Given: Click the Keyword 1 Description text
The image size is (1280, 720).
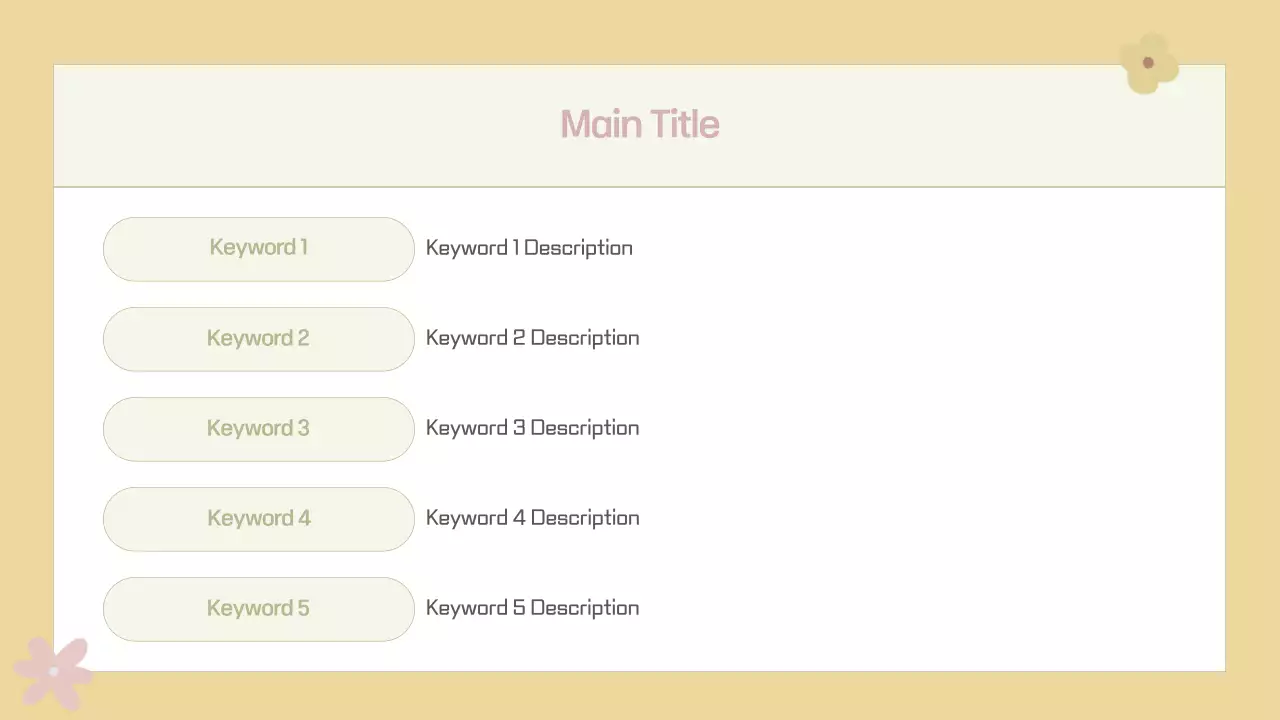Looking at the screenshot, I should pos(529,248).
